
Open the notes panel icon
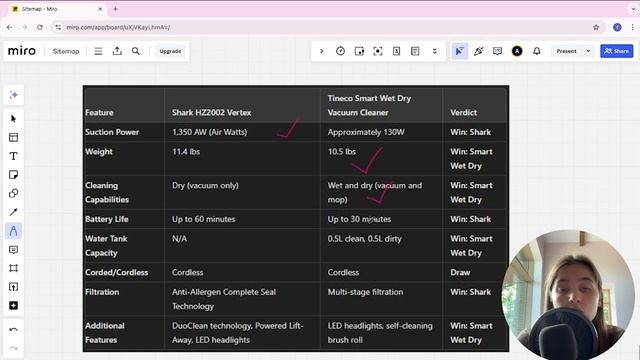coord(415,51)
